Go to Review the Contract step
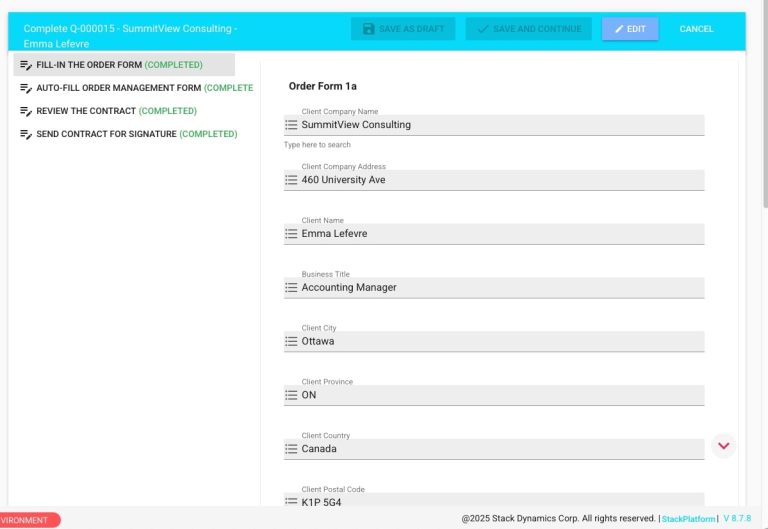The height and width of the screenshot is (529, 768). [x=115, y=111]
